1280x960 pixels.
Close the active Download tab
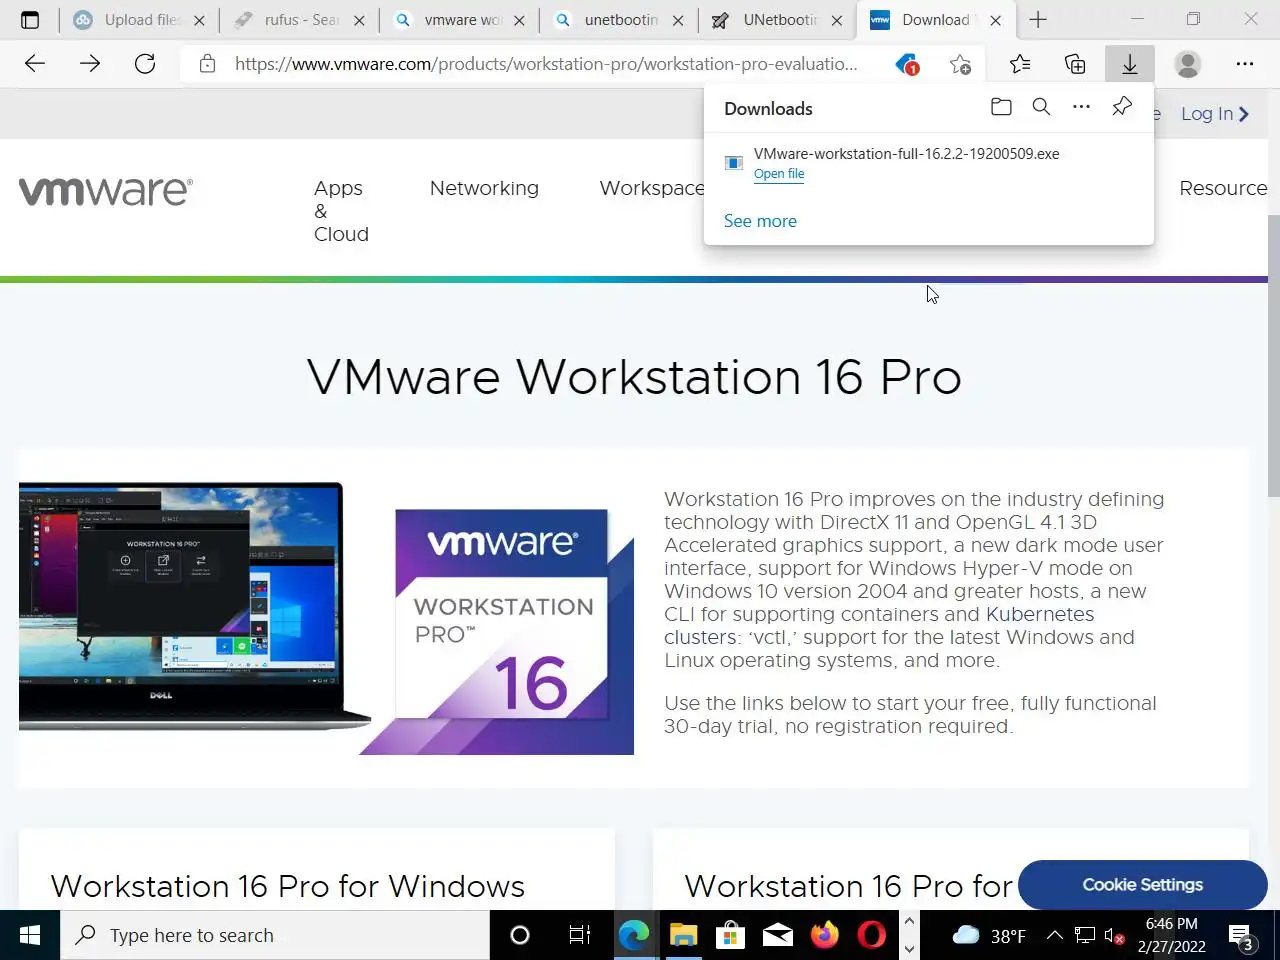click(995, 20)
